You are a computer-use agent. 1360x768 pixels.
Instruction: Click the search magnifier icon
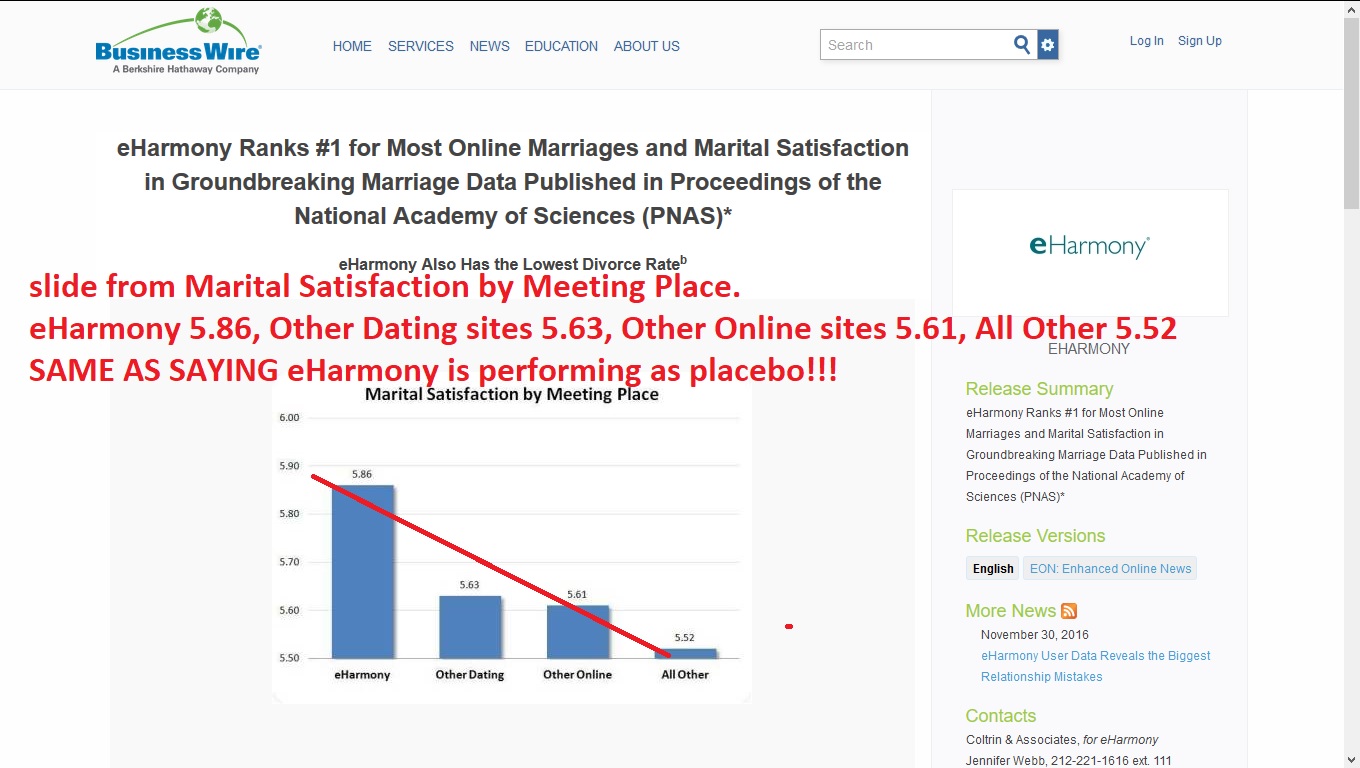pyautogui.click(x=1022, y=45)
